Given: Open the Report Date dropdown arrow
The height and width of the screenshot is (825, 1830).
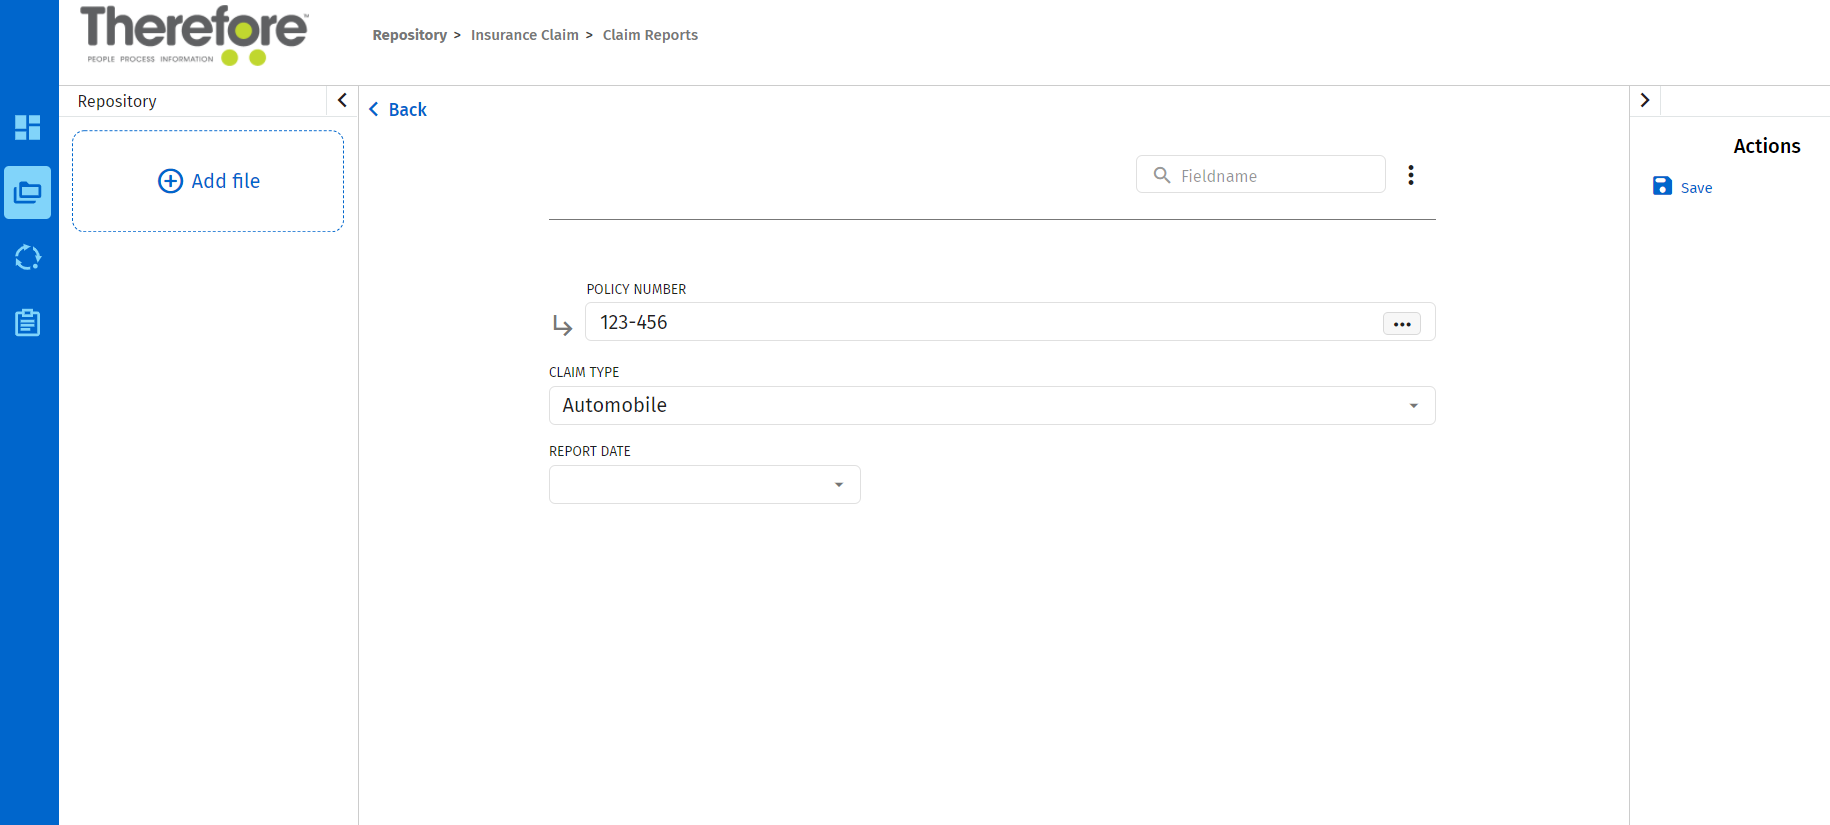Looking at the screenshot, I should coord(839,485).
